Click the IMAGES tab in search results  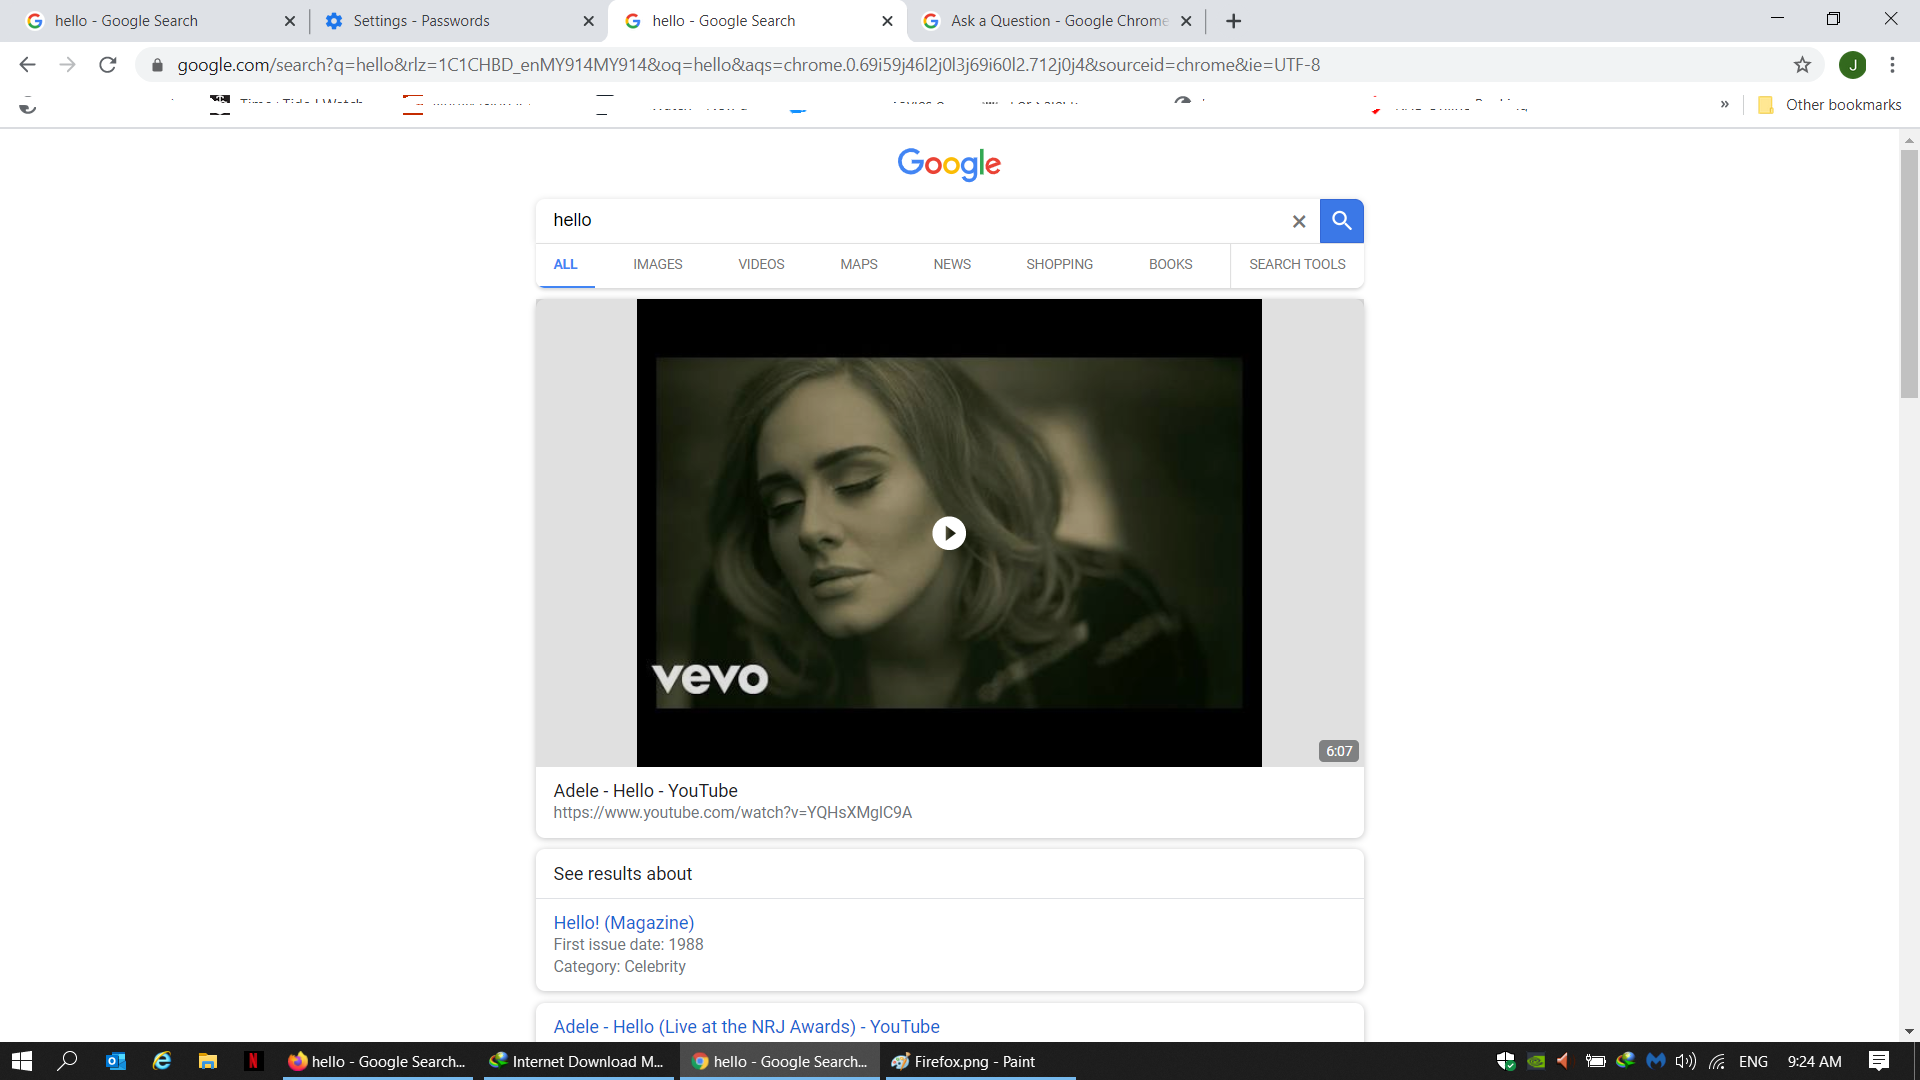click(658, 264)
